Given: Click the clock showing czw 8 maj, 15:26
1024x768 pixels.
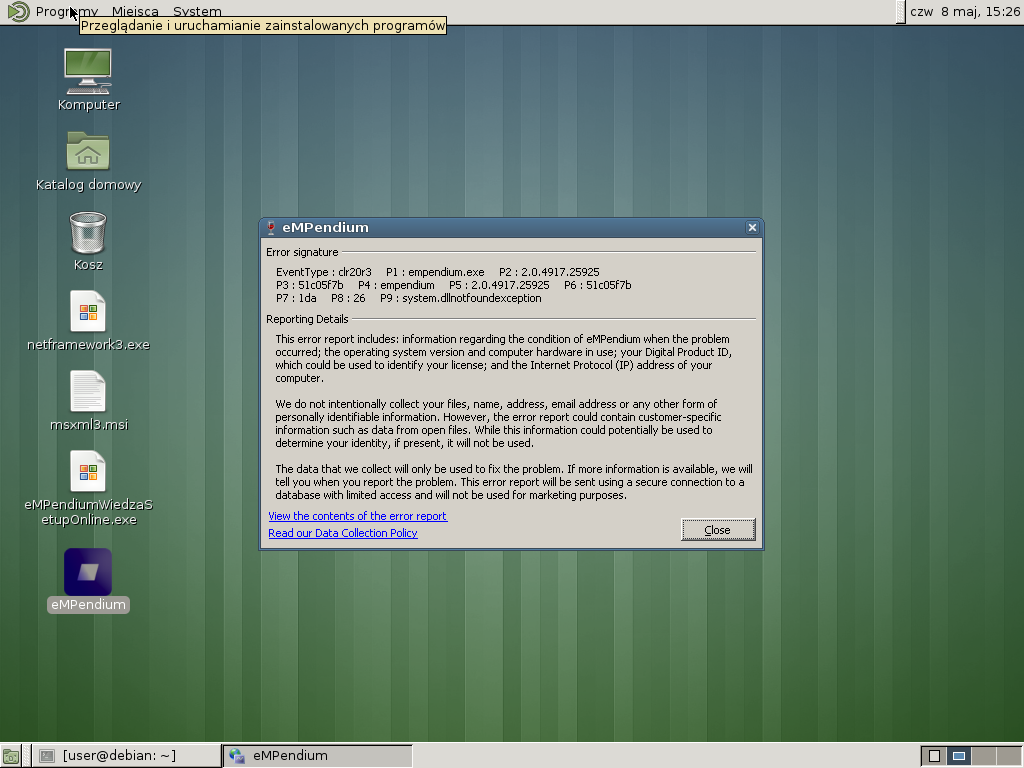Looking at the screenshot, I should 965,11.
